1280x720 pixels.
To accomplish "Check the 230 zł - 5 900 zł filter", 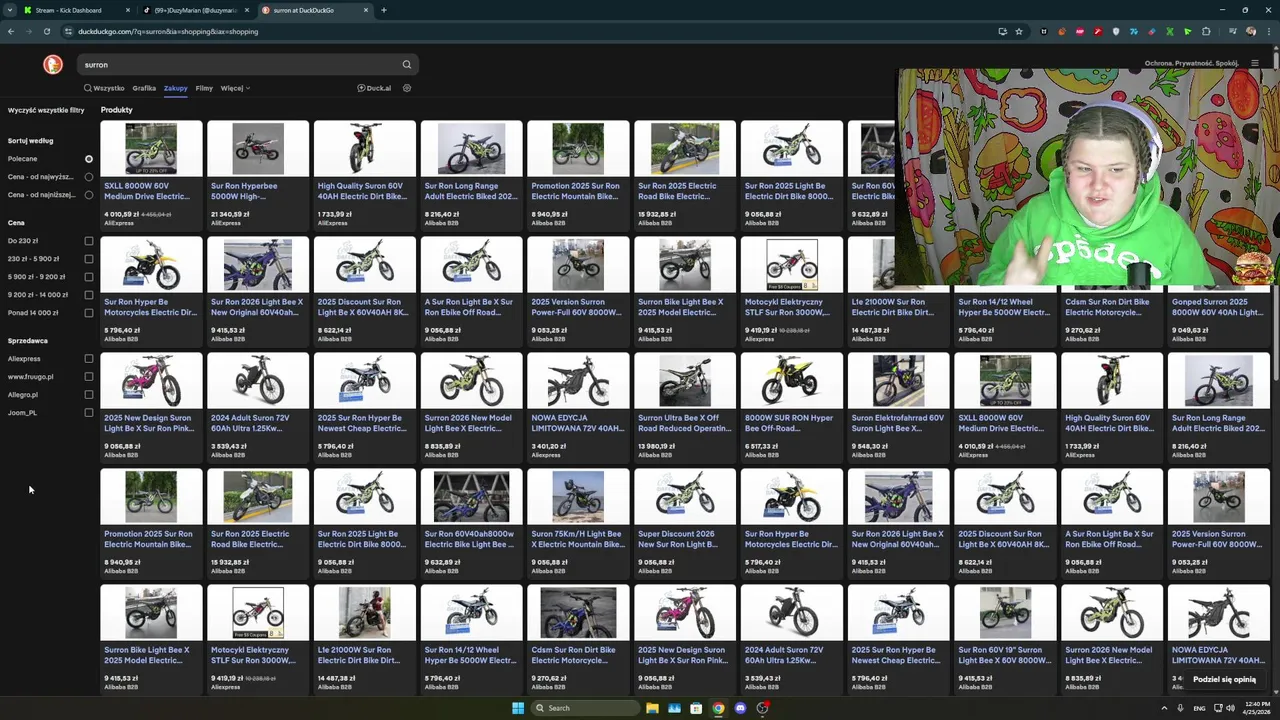I will [89, 259].
